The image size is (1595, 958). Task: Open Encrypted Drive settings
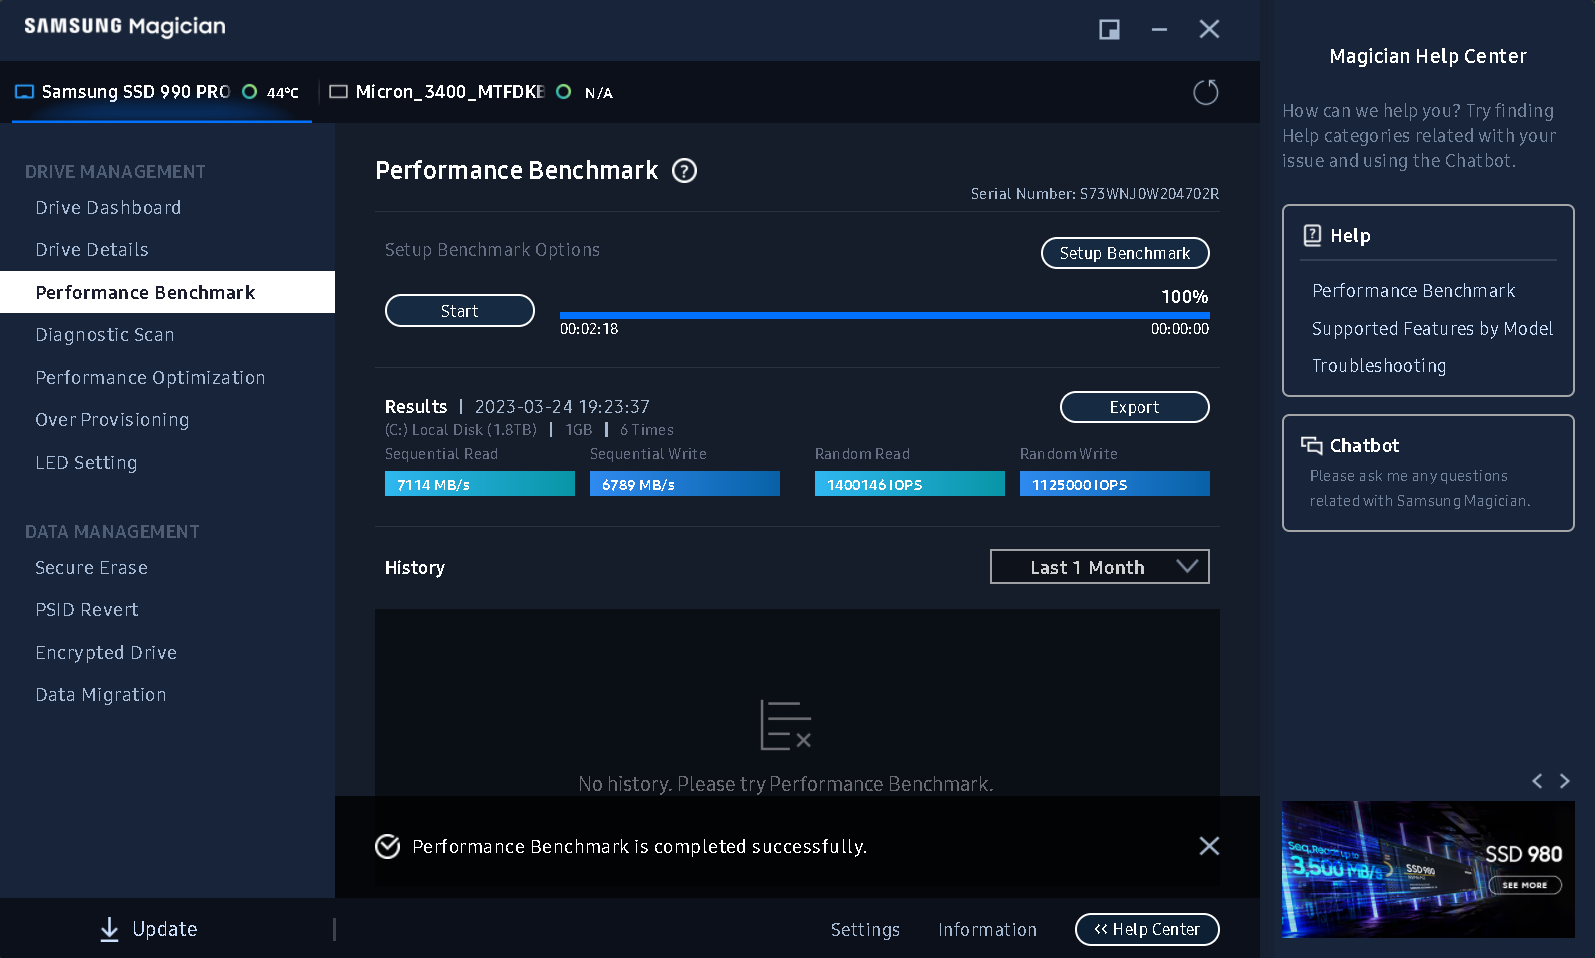click(x=106, y=653)
